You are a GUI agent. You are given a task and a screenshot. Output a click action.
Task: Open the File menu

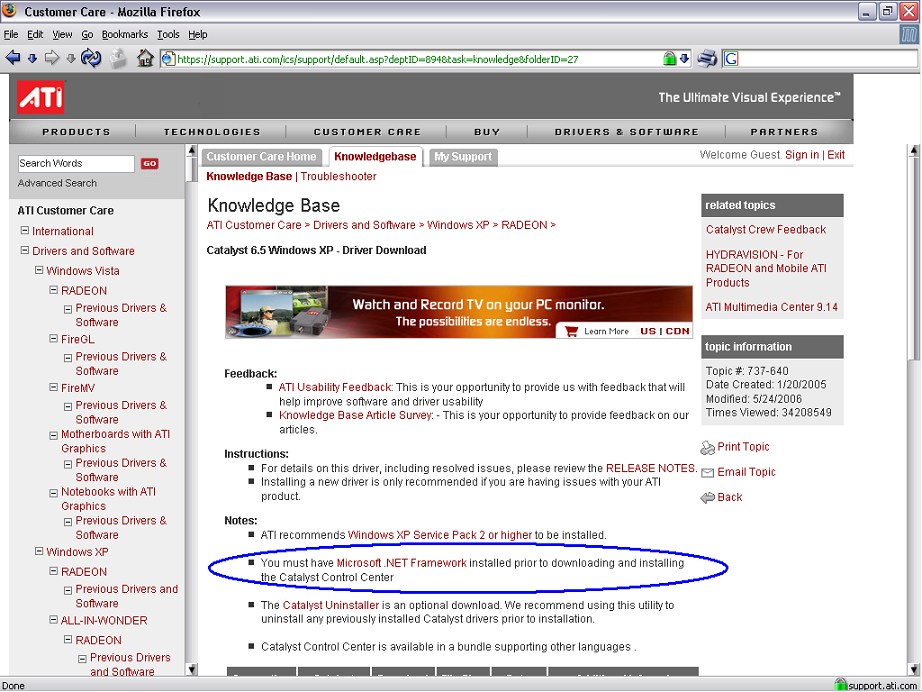(x=11, y=35)
